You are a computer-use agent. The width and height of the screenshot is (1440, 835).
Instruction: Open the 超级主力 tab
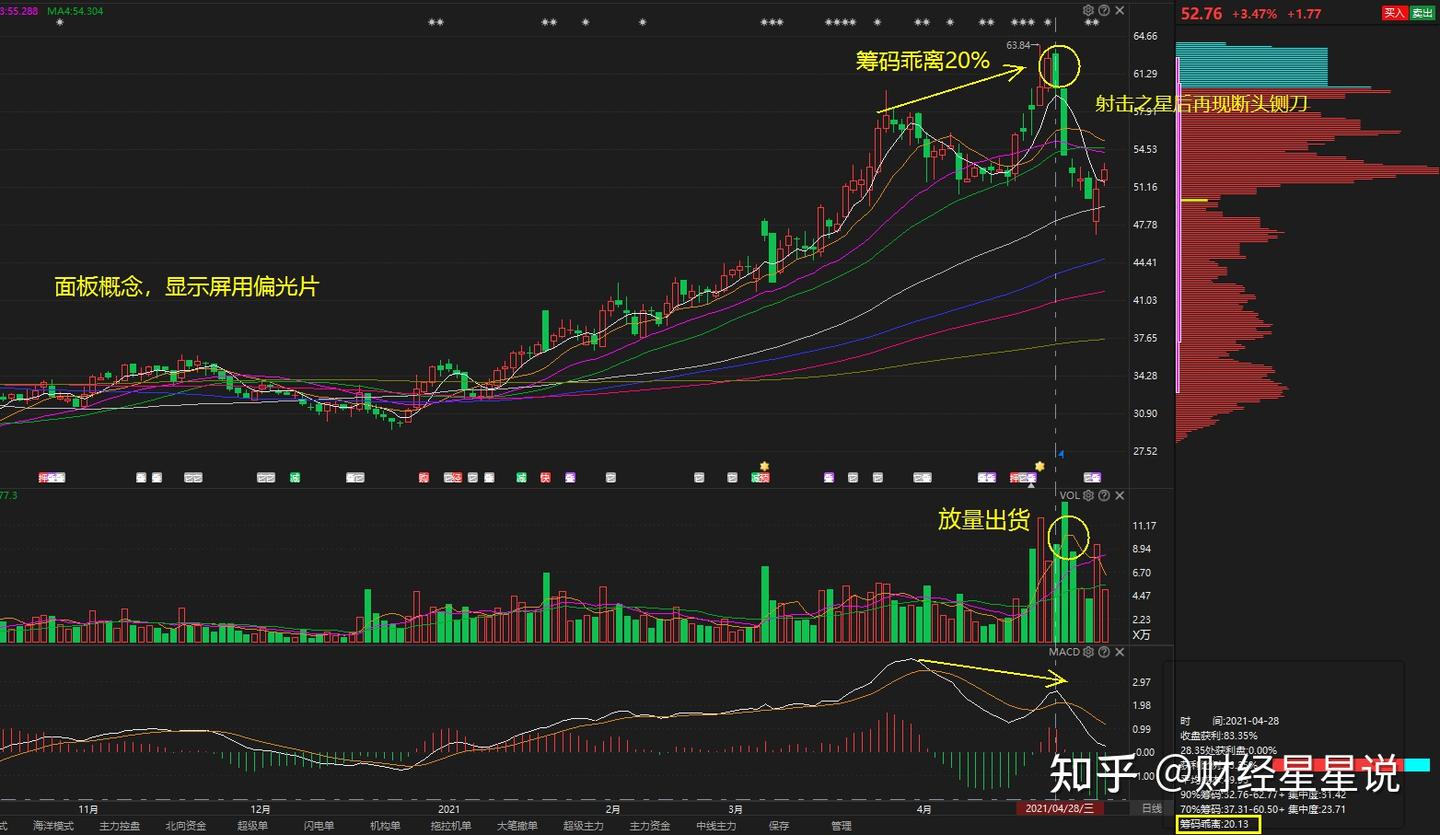(x=583, y=826)
